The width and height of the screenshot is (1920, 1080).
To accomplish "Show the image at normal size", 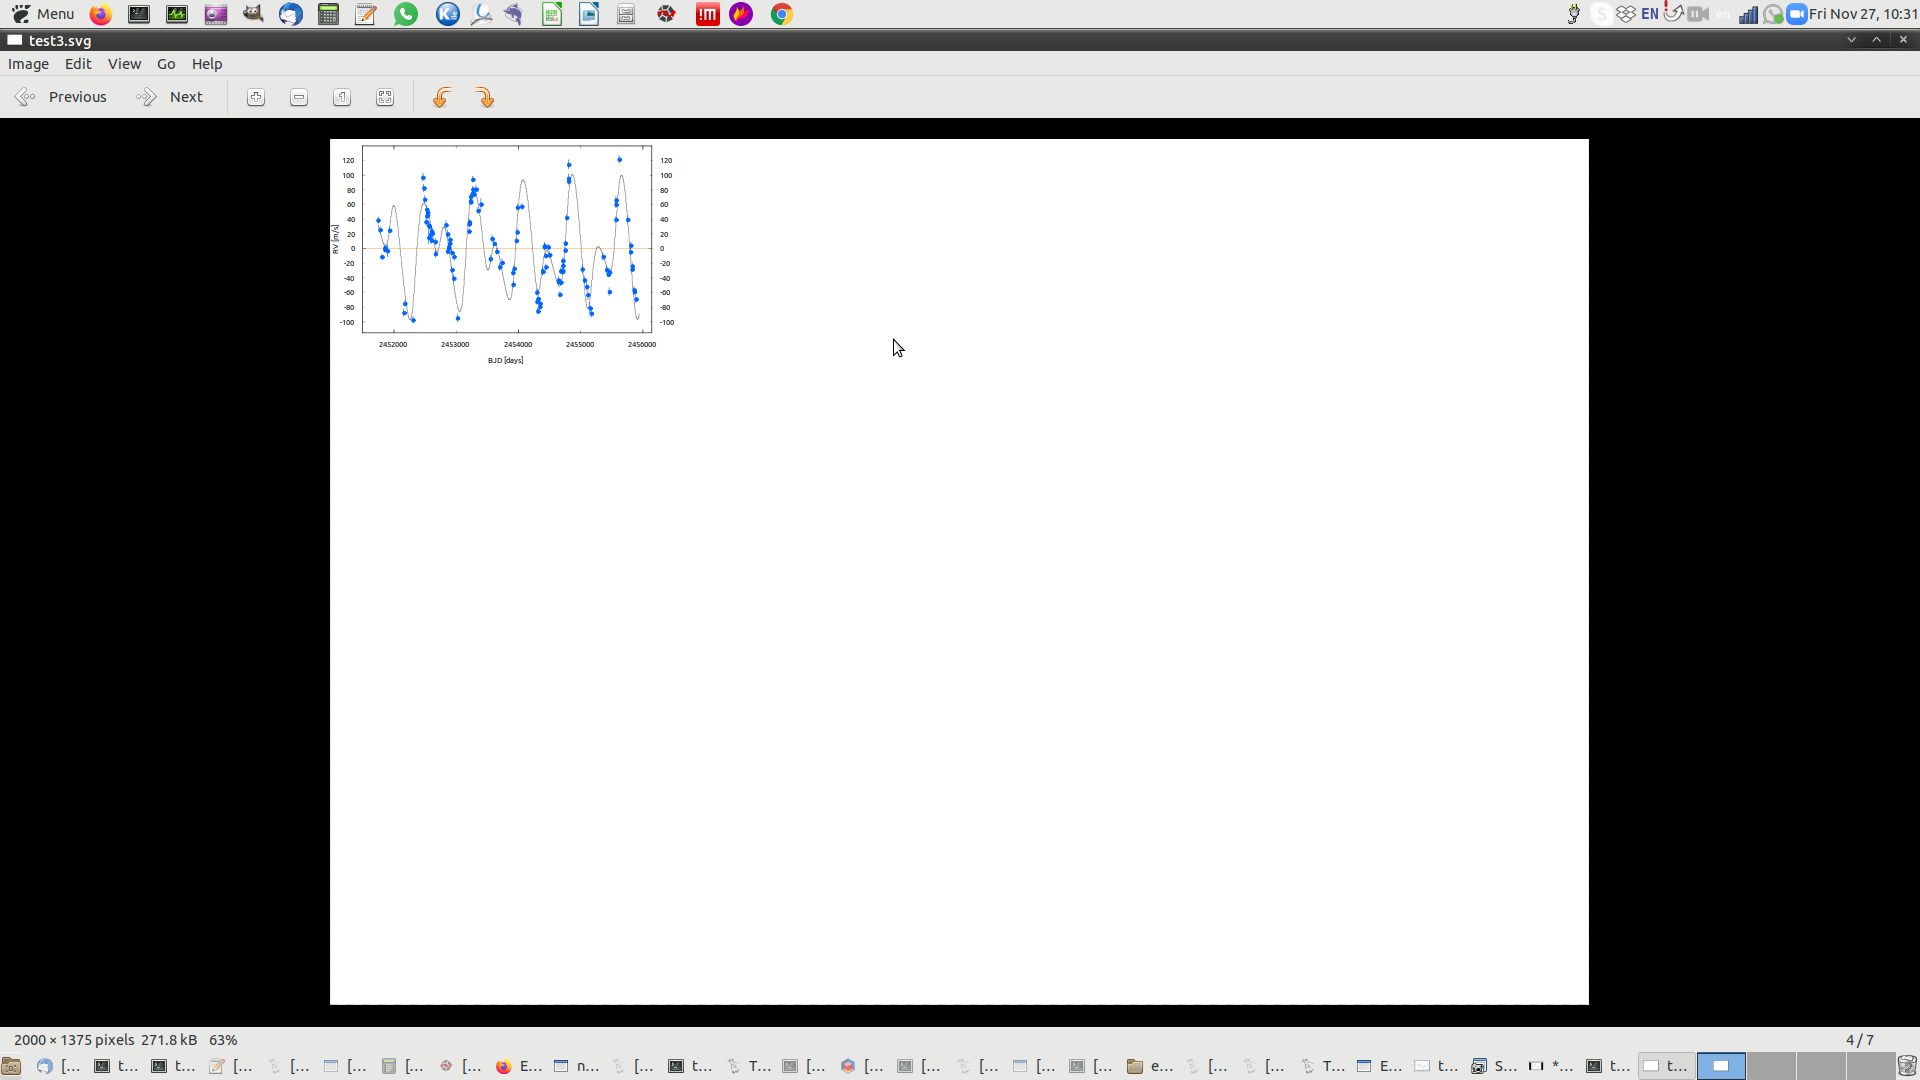I will point(341,97).
